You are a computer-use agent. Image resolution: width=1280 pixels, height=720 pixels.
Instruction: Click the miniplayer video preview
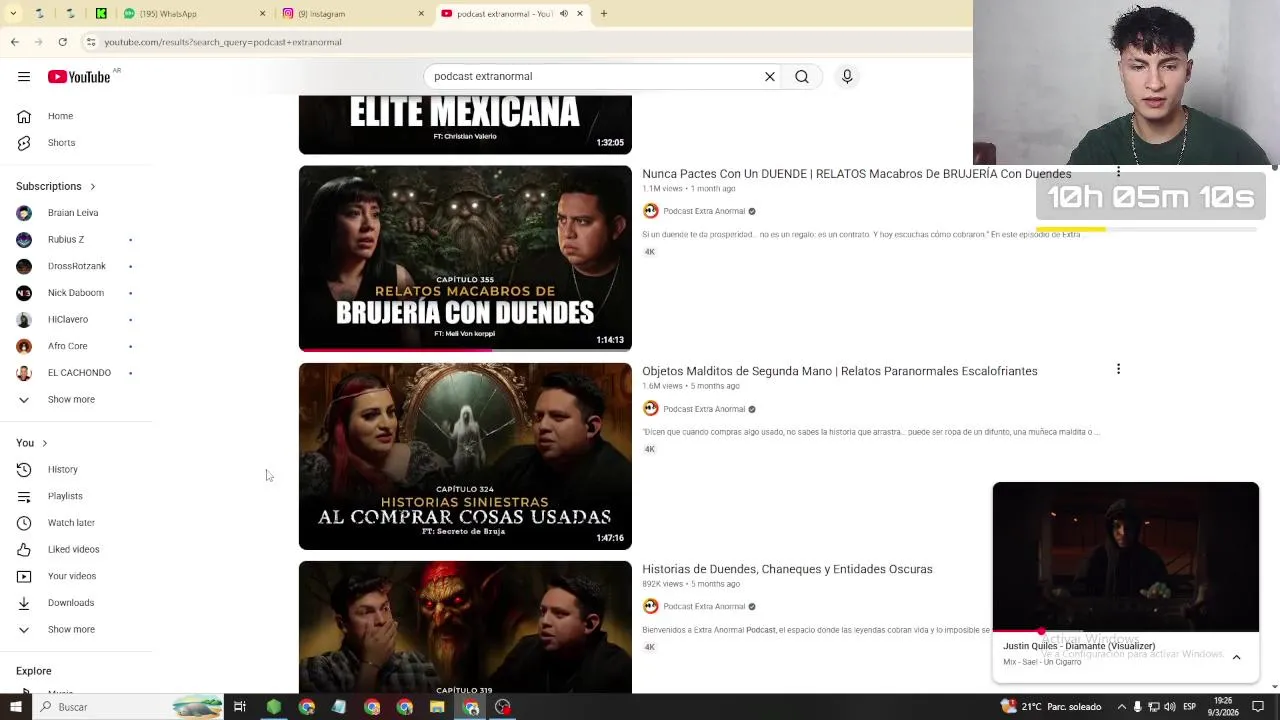point(1126,557)
